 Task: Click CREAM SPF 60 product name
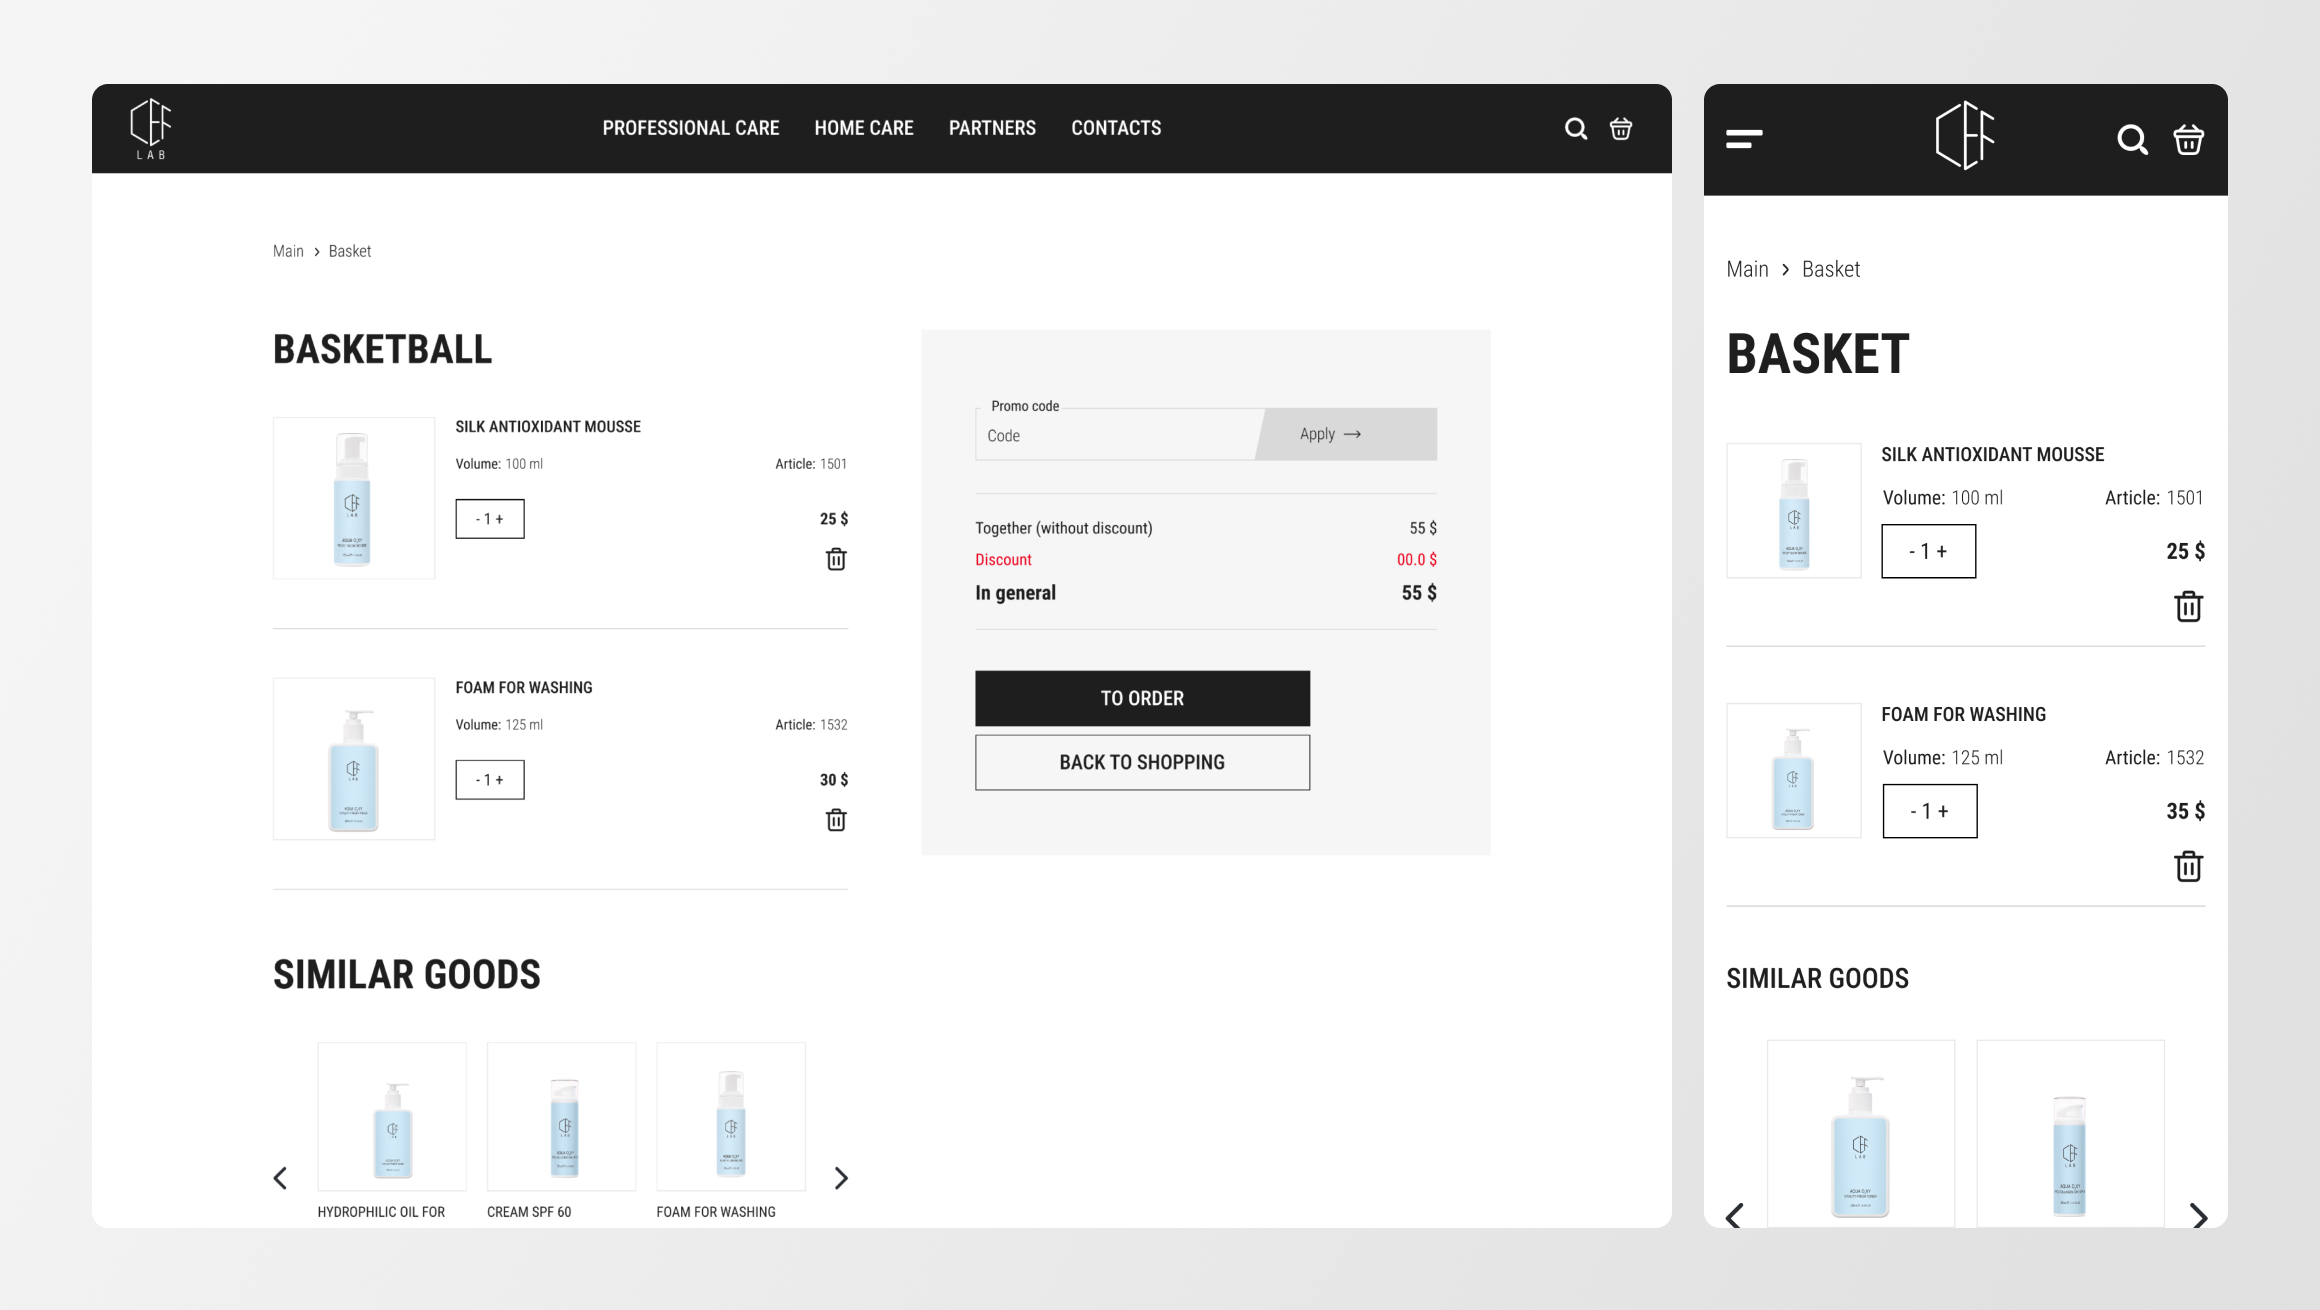[529, 1212]
